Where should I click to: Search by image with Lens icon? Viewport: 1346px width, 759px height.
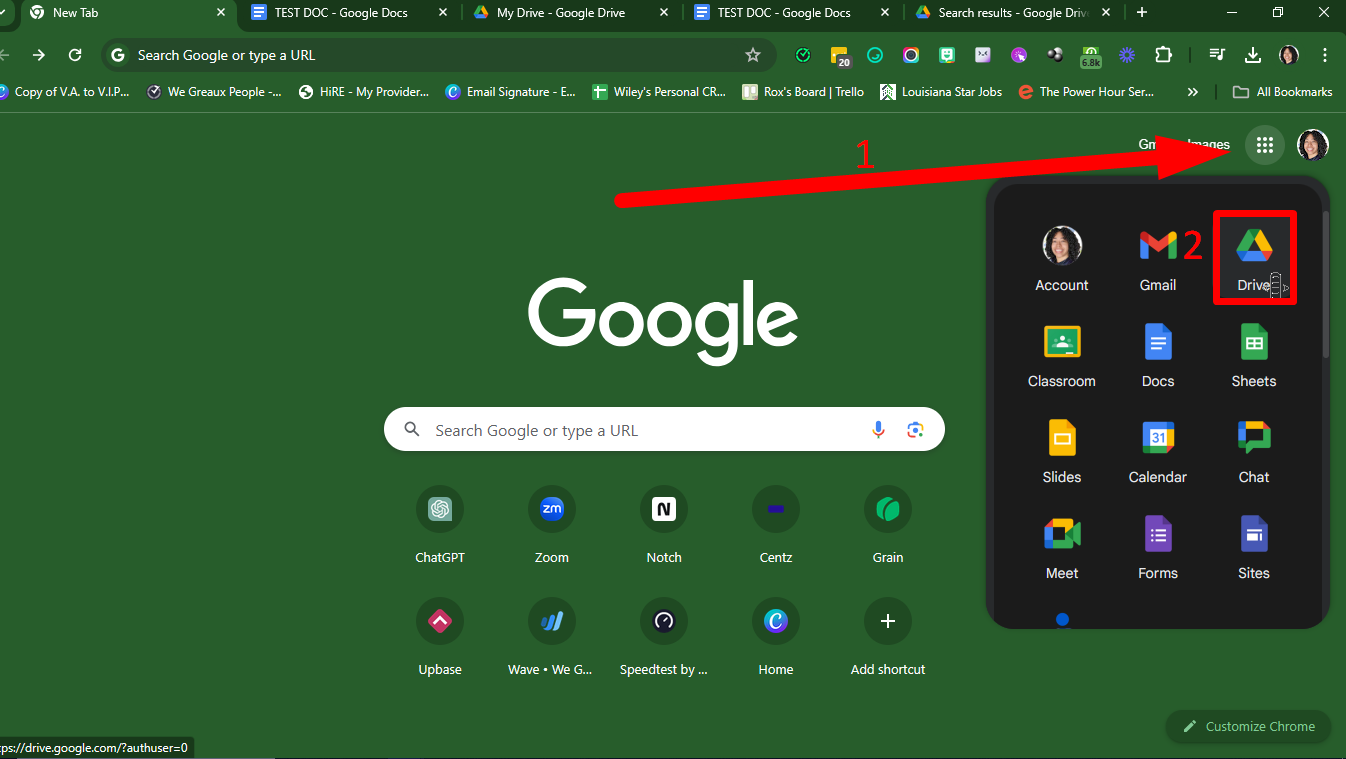click(x=914, y=430)
